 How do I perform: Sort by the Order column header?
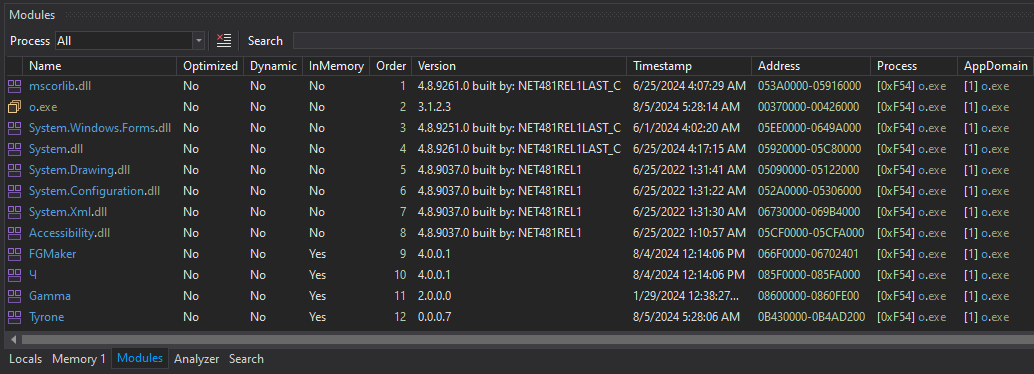391,66
